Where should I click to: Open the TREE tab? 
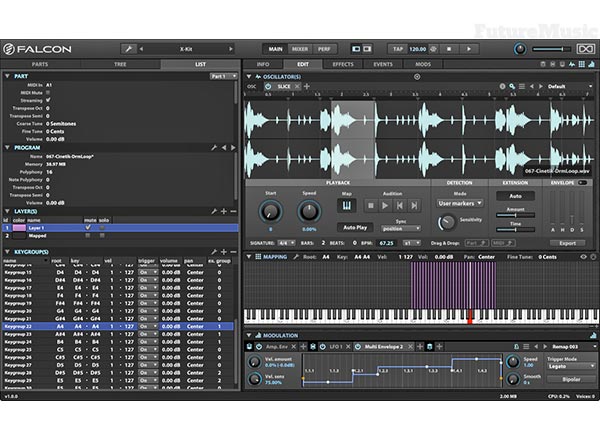point(120,64)
